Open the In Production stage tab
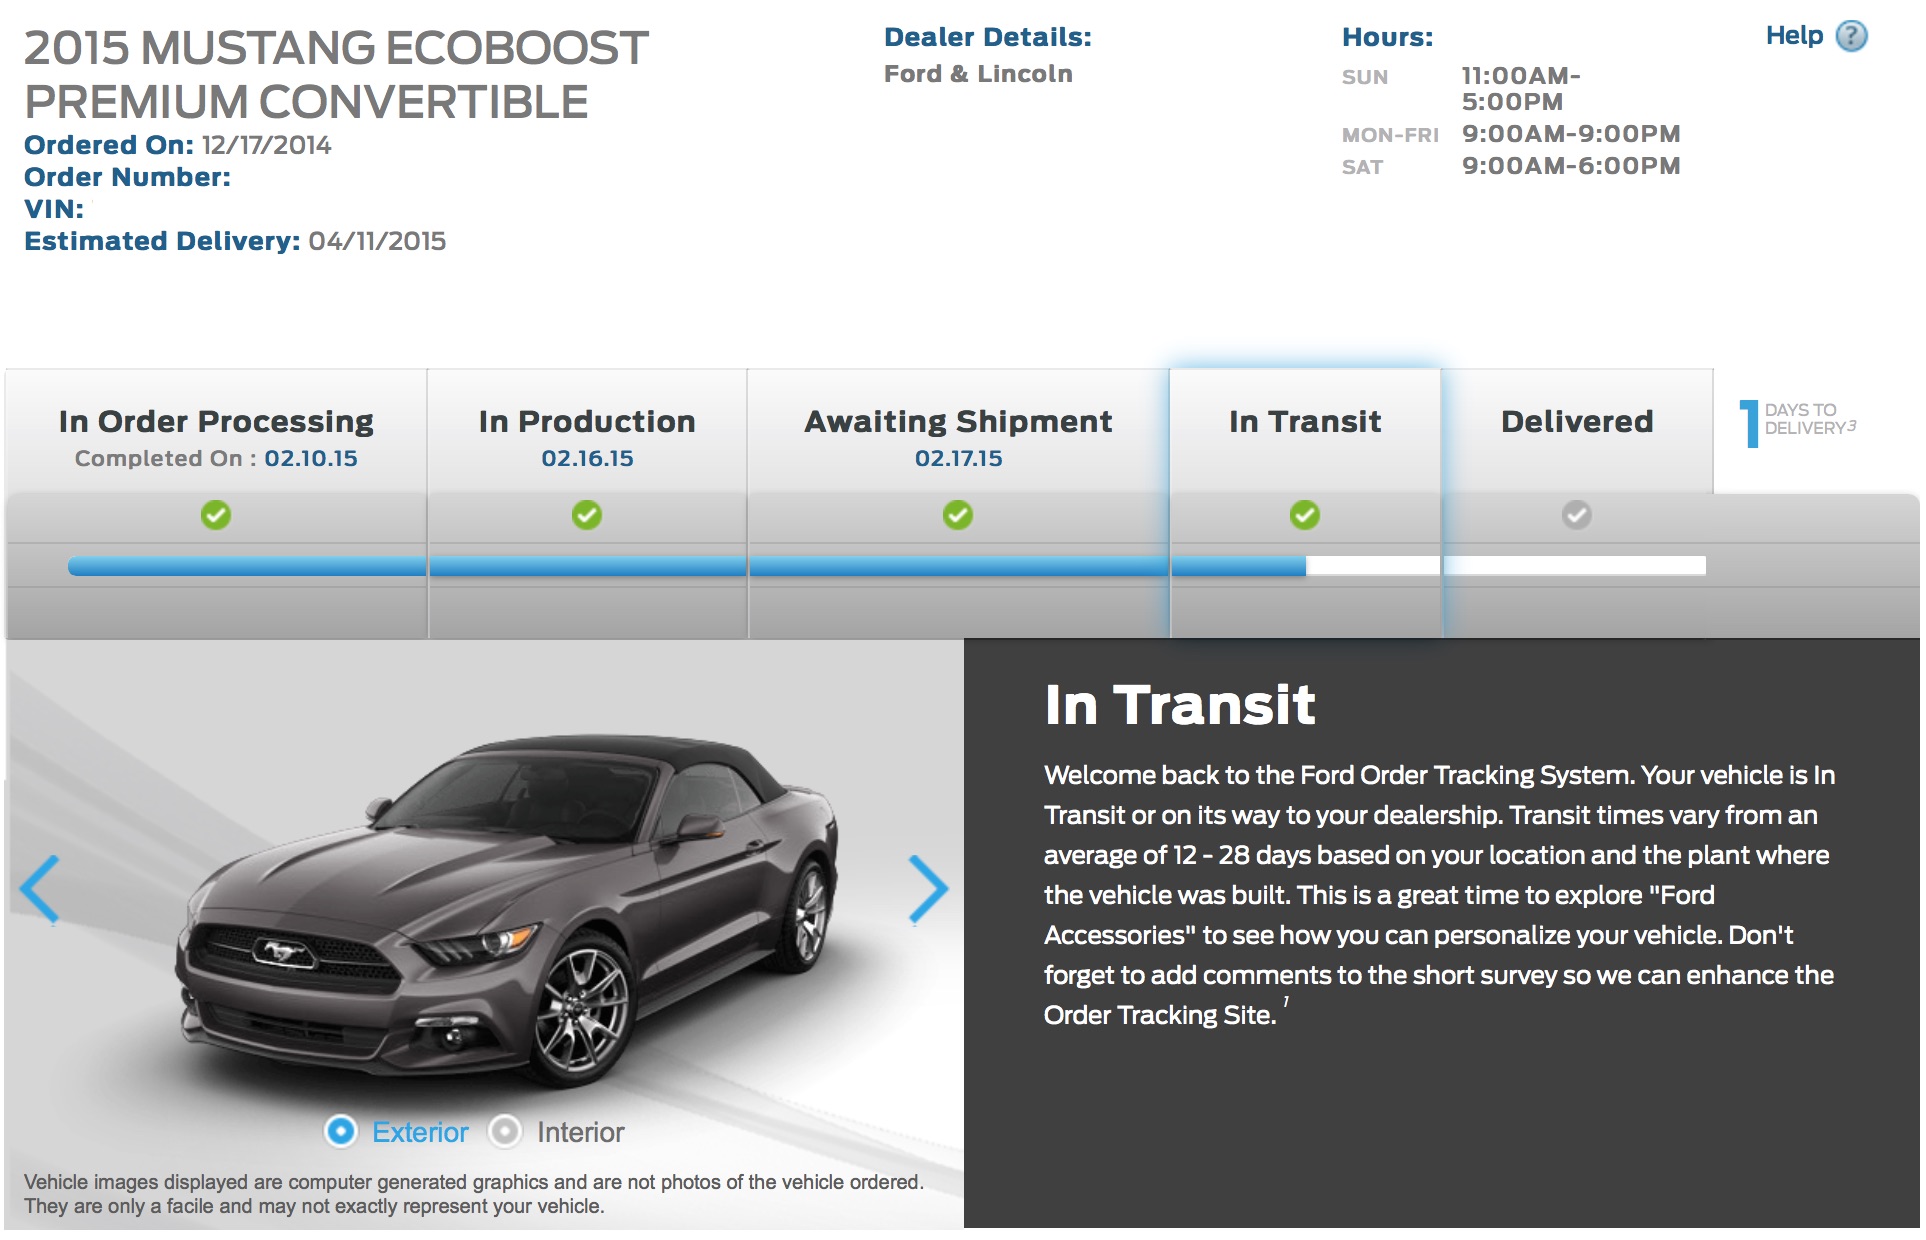1926x1240 pixels. coord(587,422)
